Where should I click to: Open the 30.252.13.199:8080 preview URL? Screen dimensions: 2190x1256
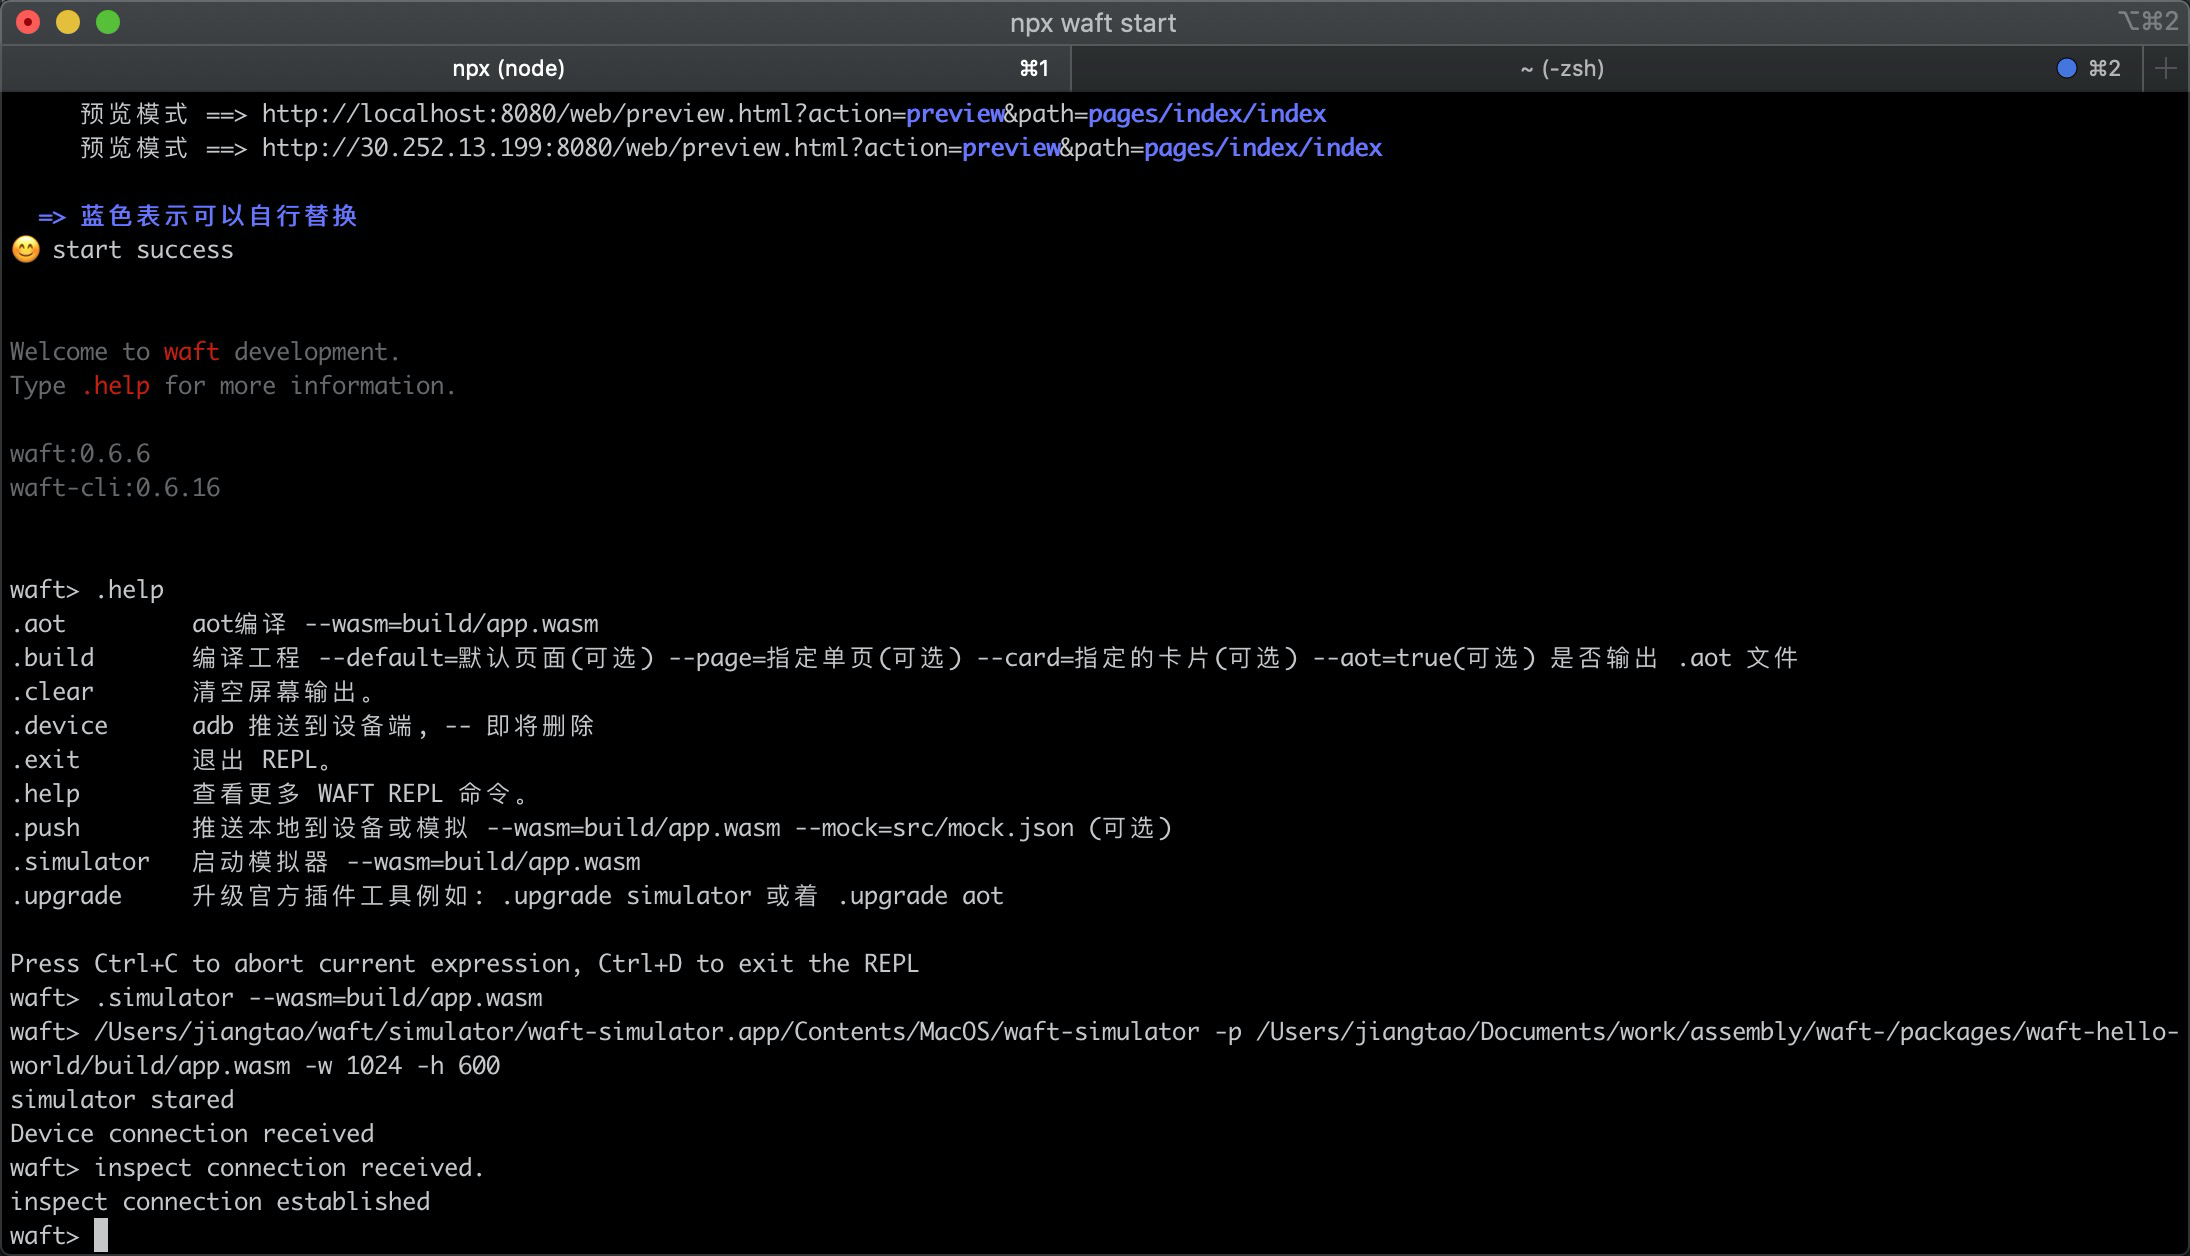coord(821,148)
